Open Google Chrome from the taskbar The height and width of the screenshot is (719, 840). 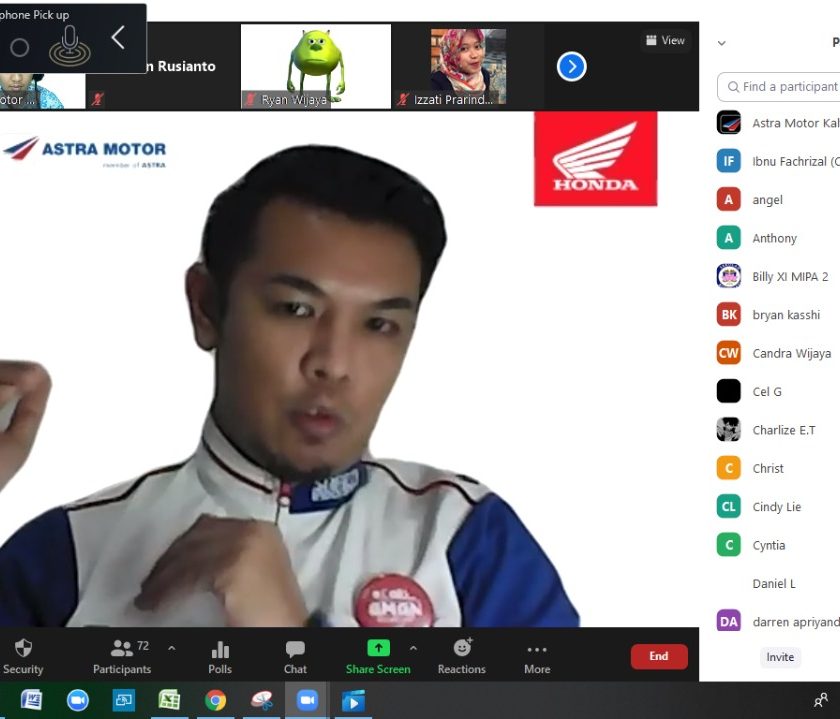[215, 700]
